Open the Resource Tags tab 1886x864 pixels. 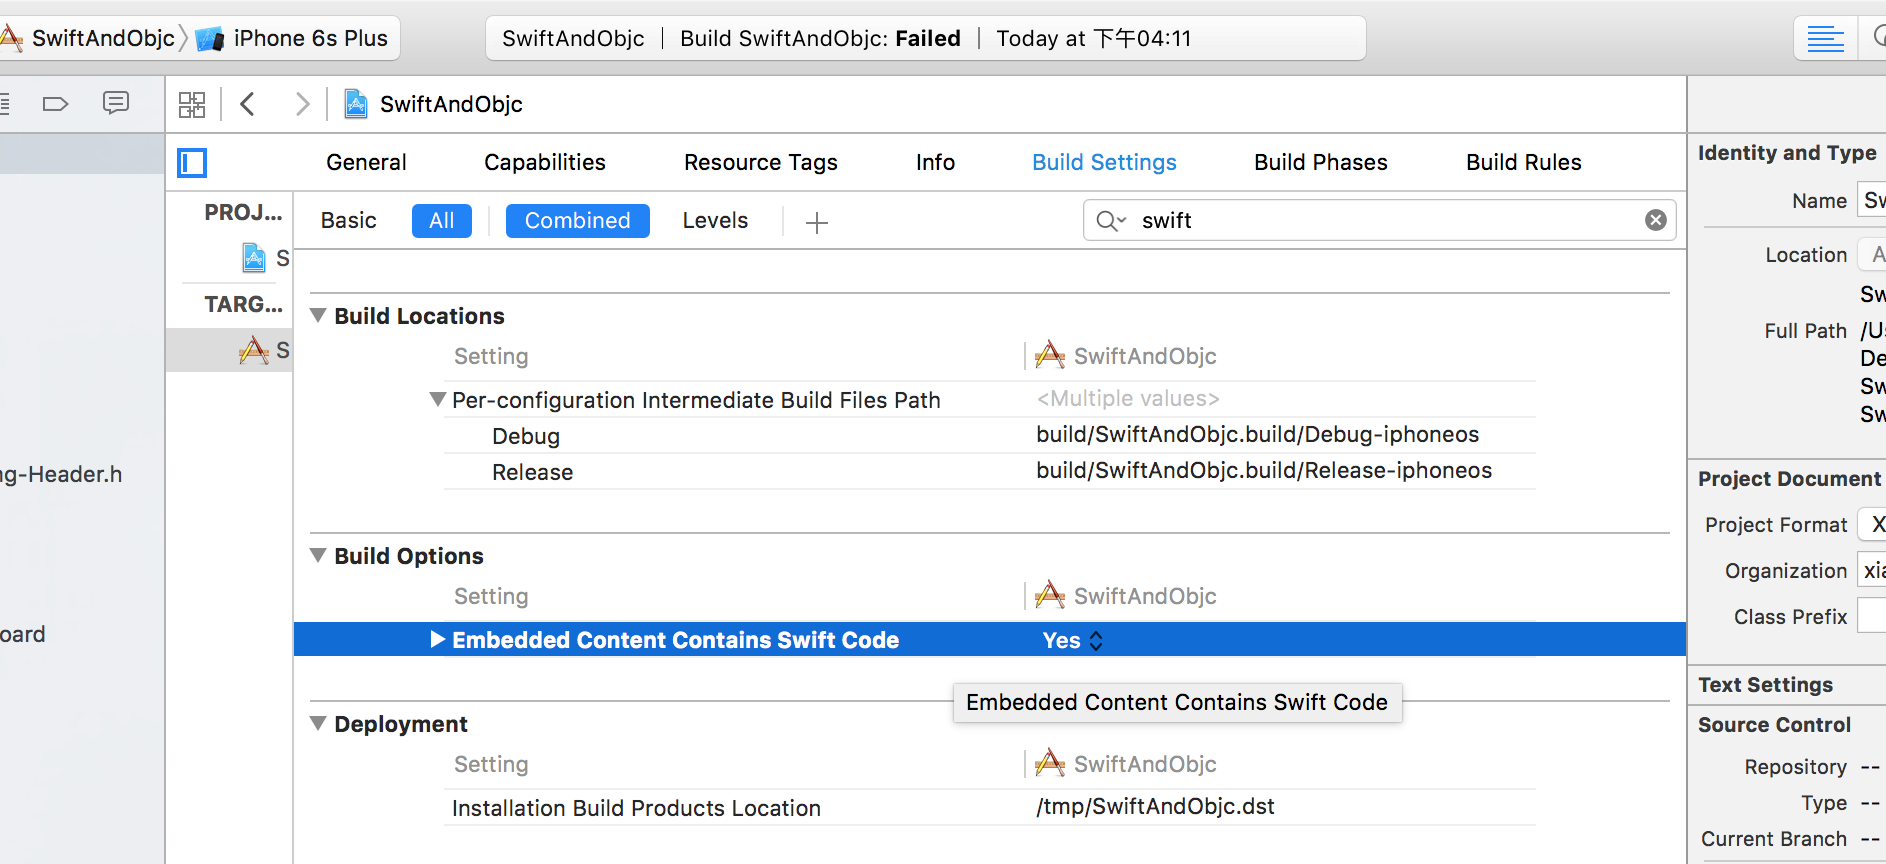pos(761,162)
